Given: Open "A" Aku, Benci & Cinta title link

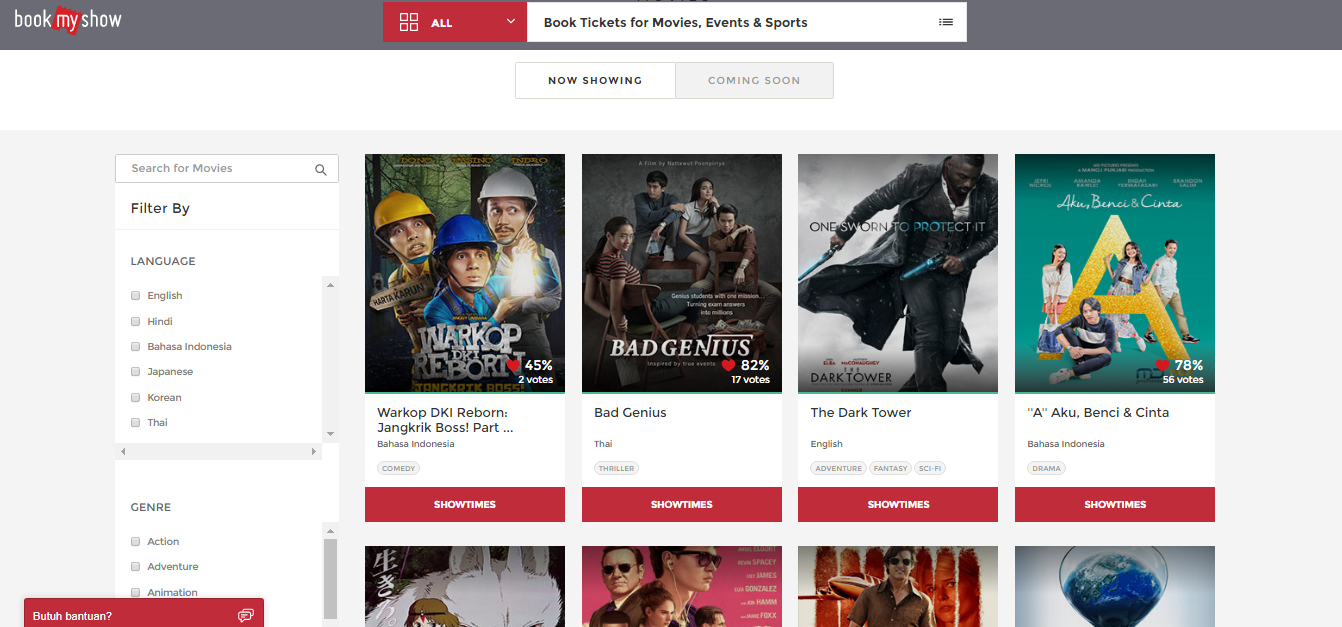Looking at the screenshot, I should point(1098,412).
